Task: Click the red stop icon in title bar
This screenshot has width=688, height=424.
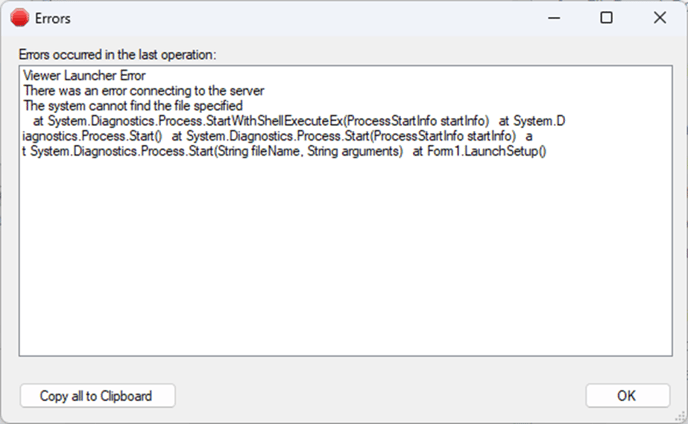Action: tap(20, 18)
